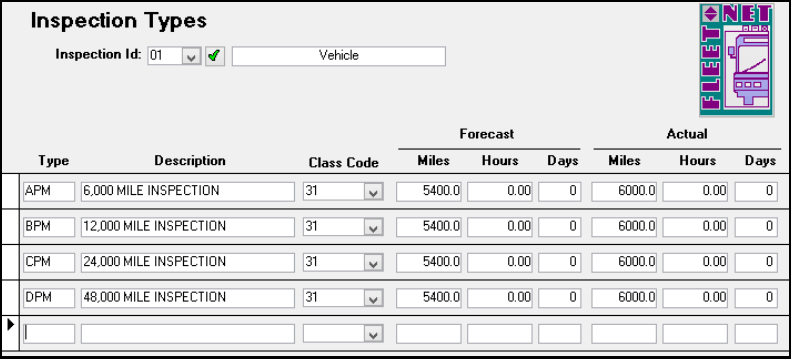Expand the Class Code dropdown for CPM
This screenshot has height=360, width=792.
coord(373,263)
